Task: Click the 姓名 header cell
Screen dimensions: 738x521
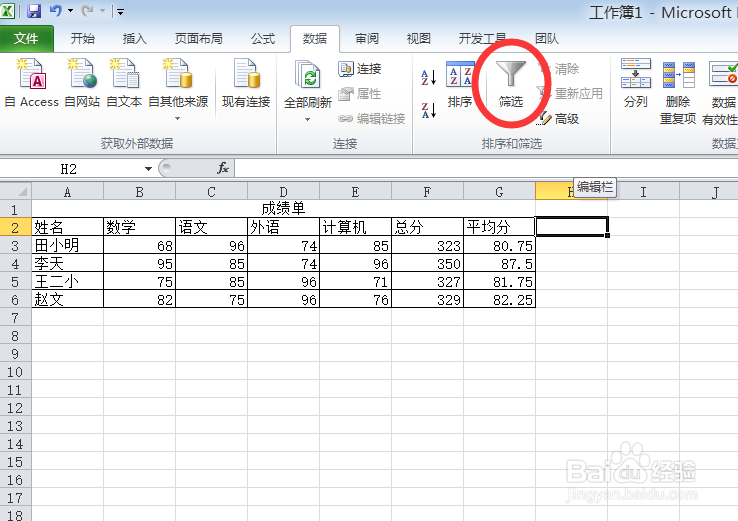Action: [67, 227]
